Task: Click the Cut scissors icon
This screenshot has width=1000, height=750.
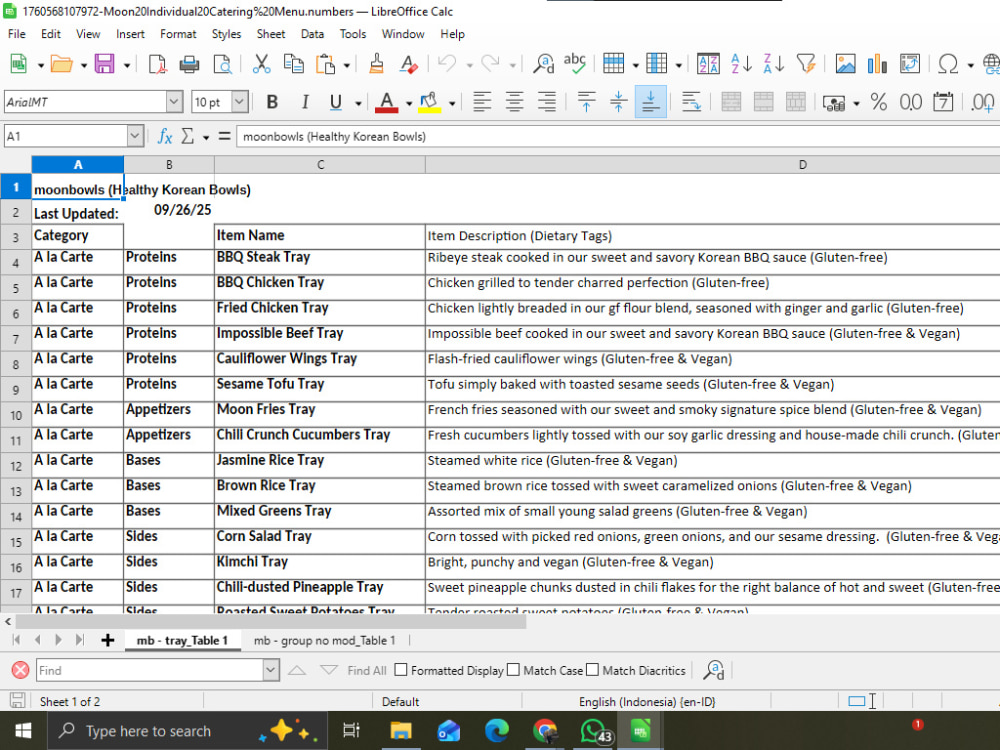Action: [x=261, y=64]
